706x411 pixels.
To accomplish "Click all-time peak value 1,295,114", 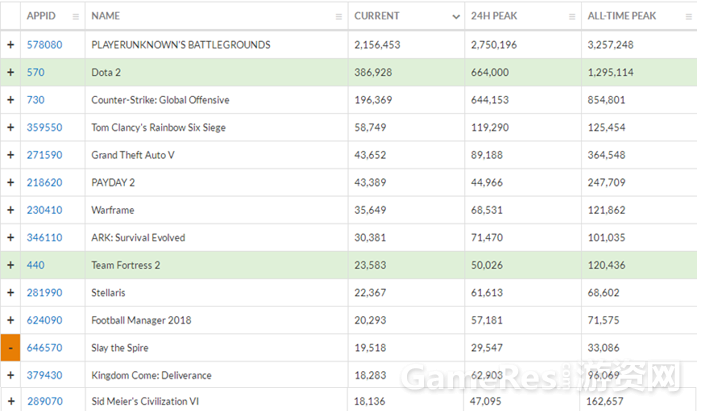I will pyautogui.click(x=611, y=72).
